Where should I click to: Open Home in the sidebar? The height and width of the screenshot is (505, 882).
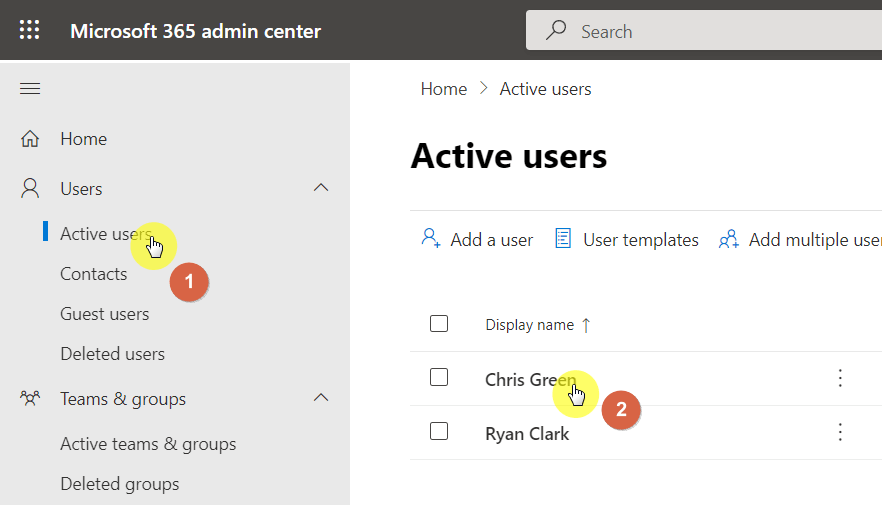point(84,139)
